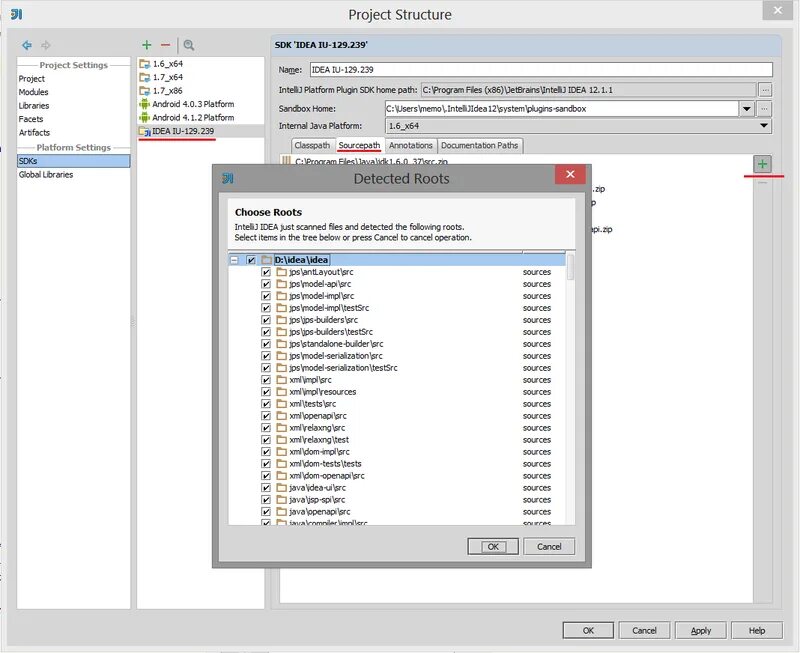Switch to the Classpath tab
This screenshot has width=800, height=653.
[x=312, y=145]
